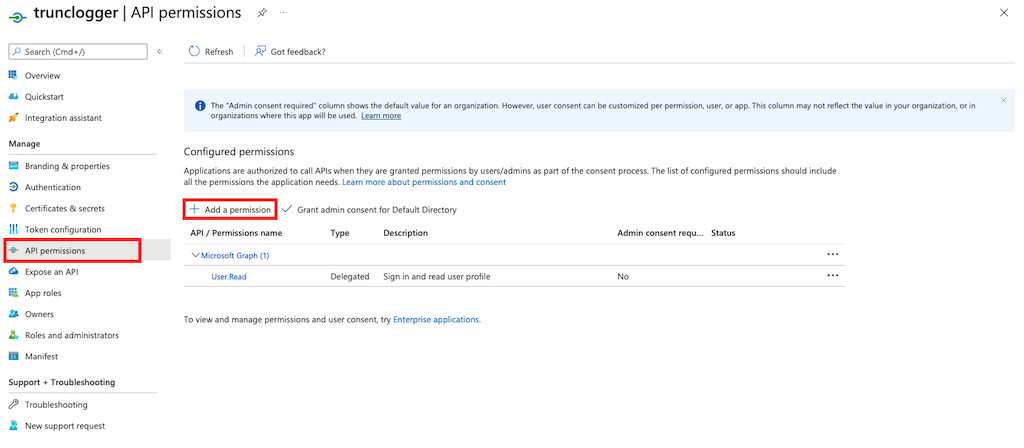This screenshot has width=1024, height=448.
Task: Open Learn more about permissions and consent
Action: (x=424, y=182)
